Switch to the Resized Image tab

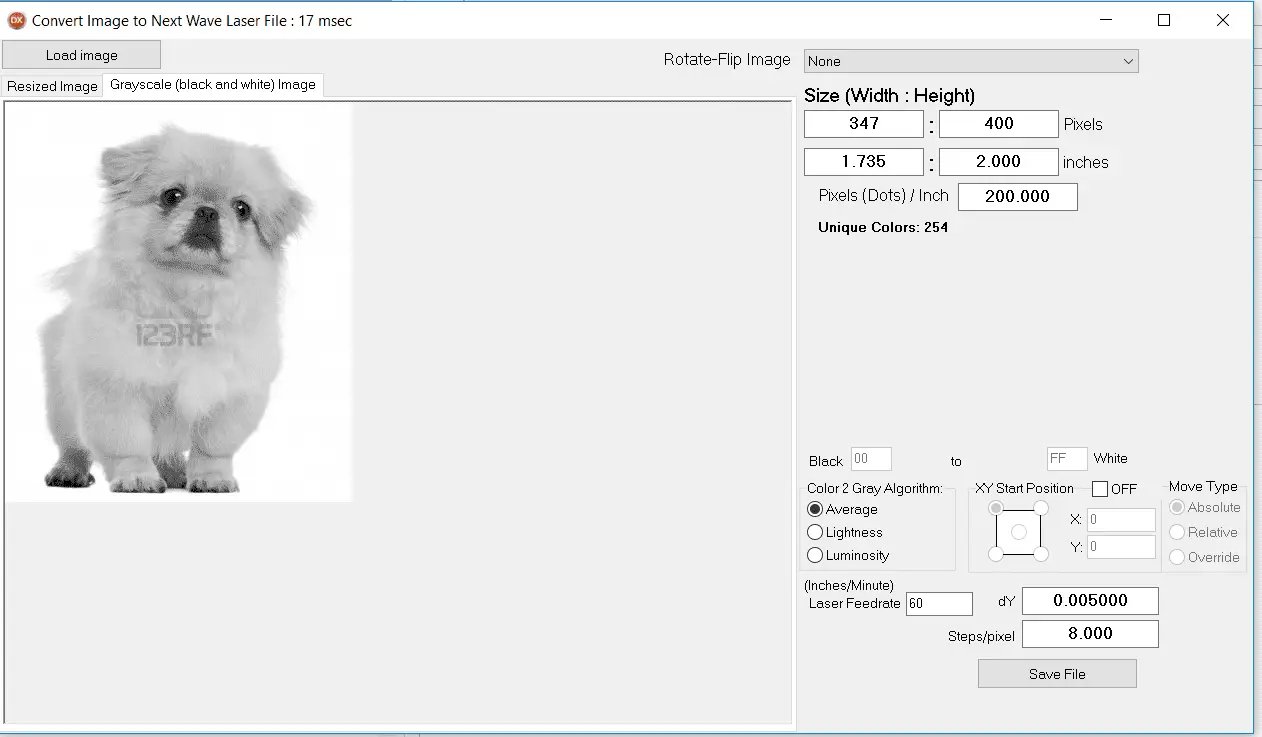click(x=52, y=86)
